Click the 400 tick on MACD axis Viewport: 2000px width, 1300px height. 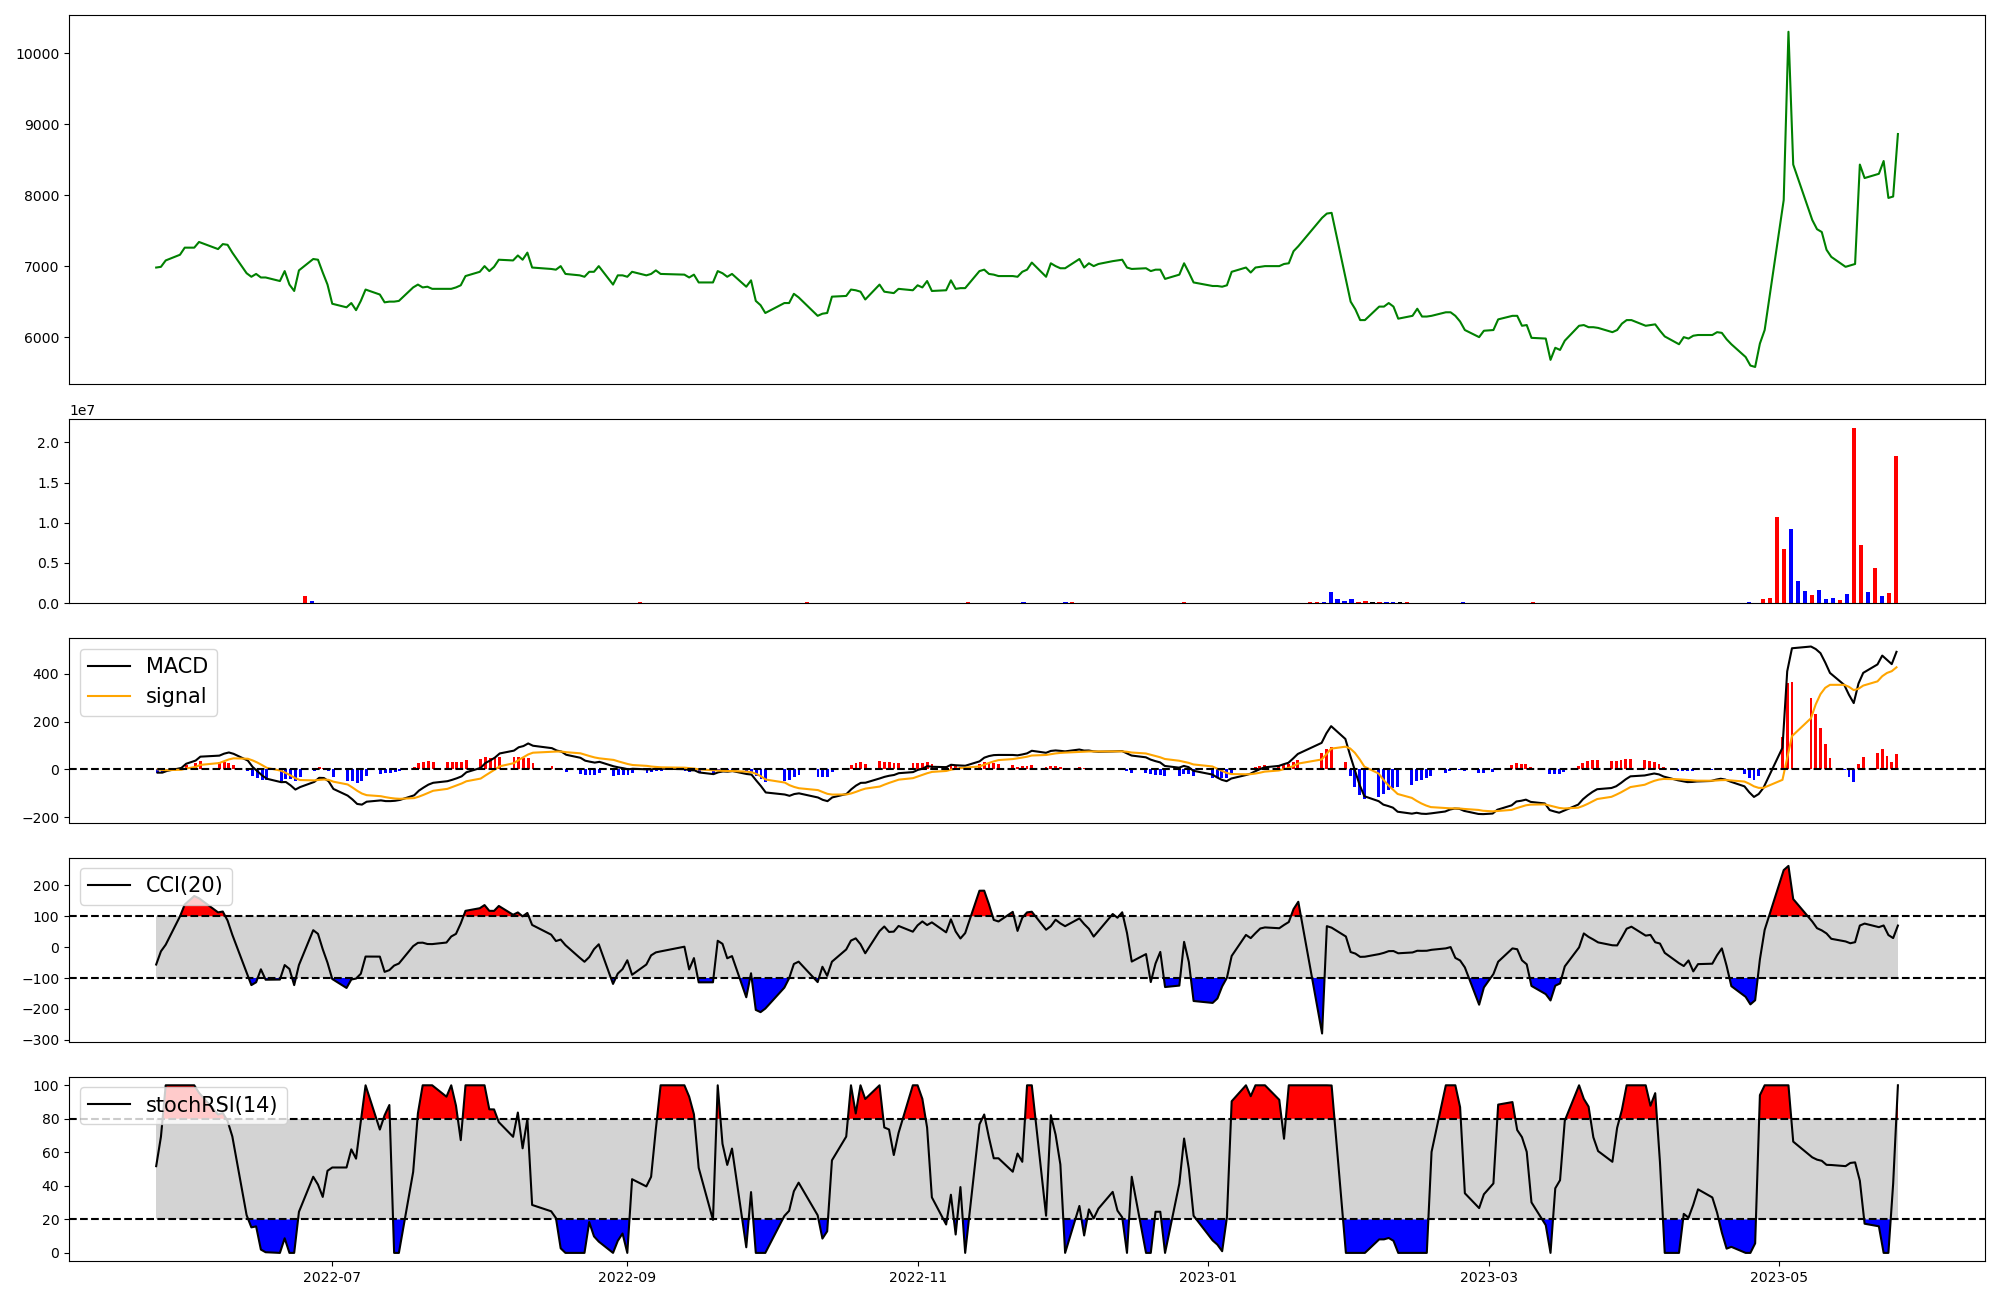click(47, 674)
